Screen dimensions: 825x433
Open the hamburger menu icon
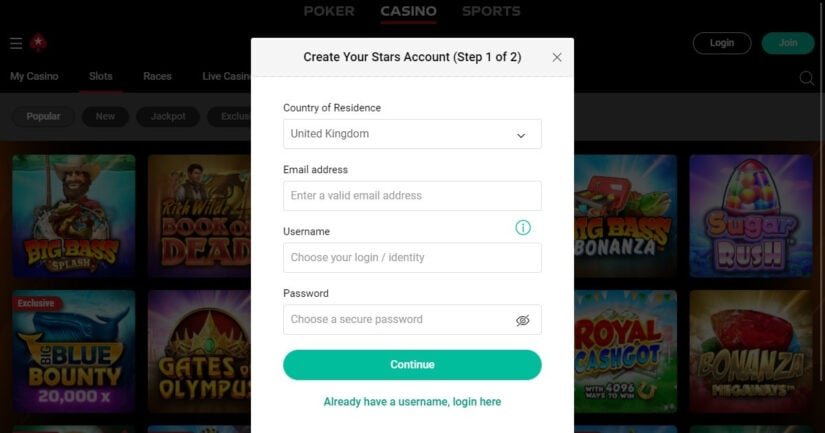pos(16,43)
